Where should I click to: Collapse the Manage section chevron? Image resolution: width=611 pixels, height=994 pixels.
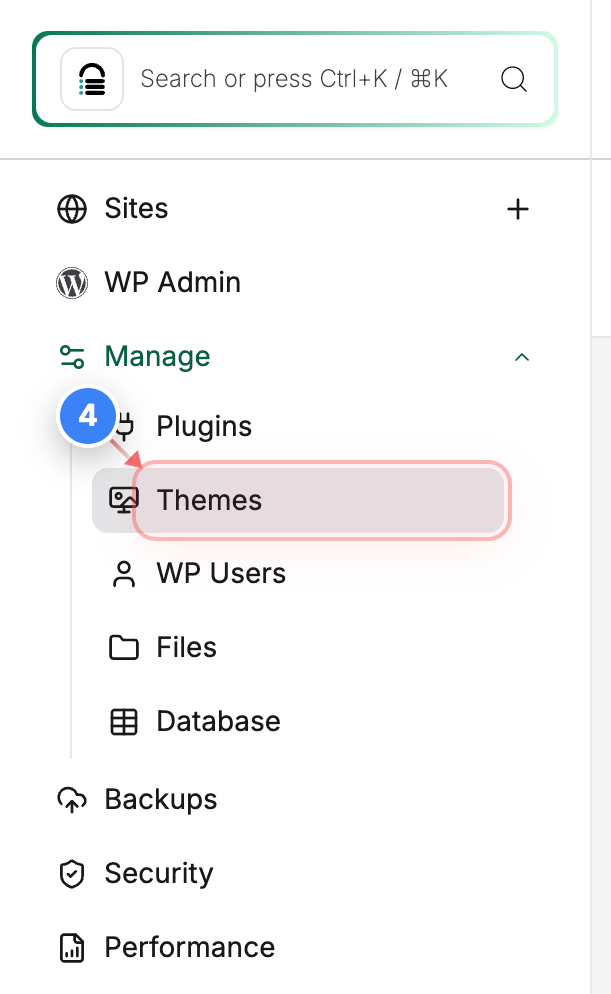click(521, 357)
